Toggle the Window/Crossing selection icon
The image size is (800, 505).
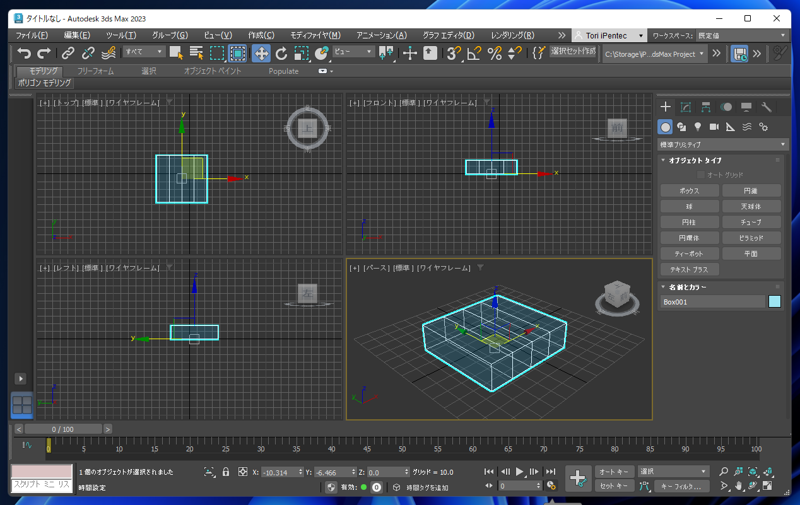tap(238, 53)
